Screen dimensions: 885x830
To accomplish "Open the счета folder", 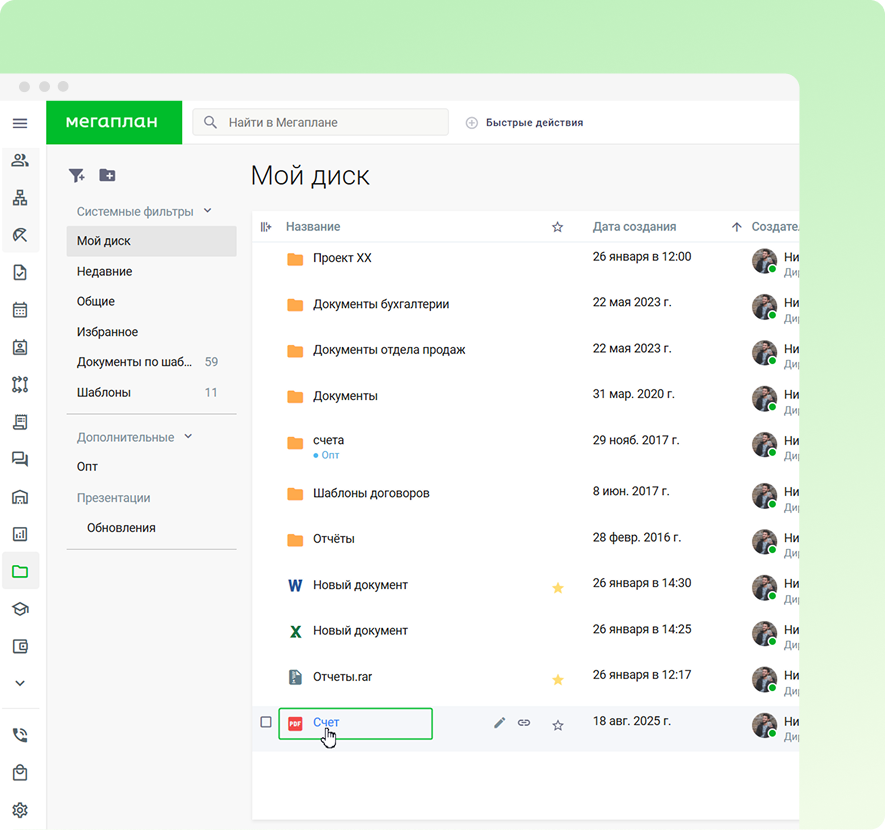I will (x=328, y=440).
